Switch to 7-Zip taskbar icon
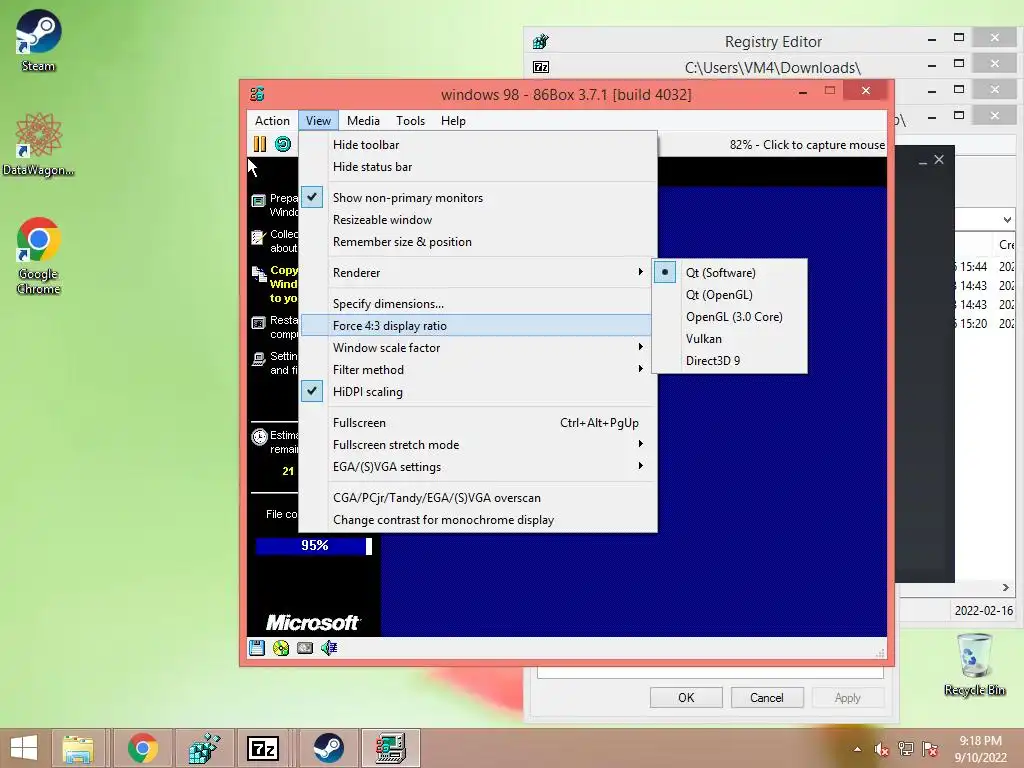Screen dimensions: 1024x768 [x=263, y=748]
